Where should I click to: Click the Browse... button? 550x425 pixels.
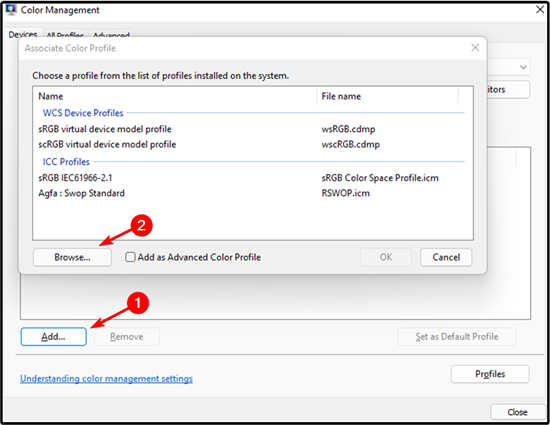[72, 257]
